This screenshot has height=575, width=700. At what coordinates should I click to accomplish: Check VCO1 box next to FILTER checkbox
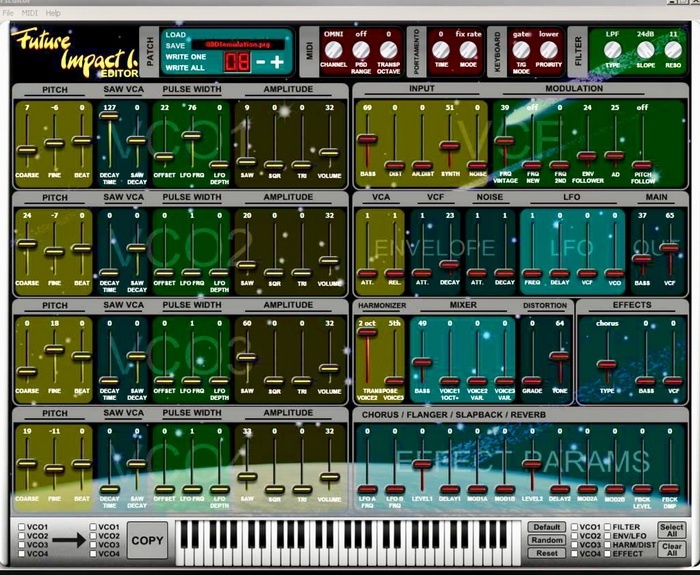[x=575, y=527]
